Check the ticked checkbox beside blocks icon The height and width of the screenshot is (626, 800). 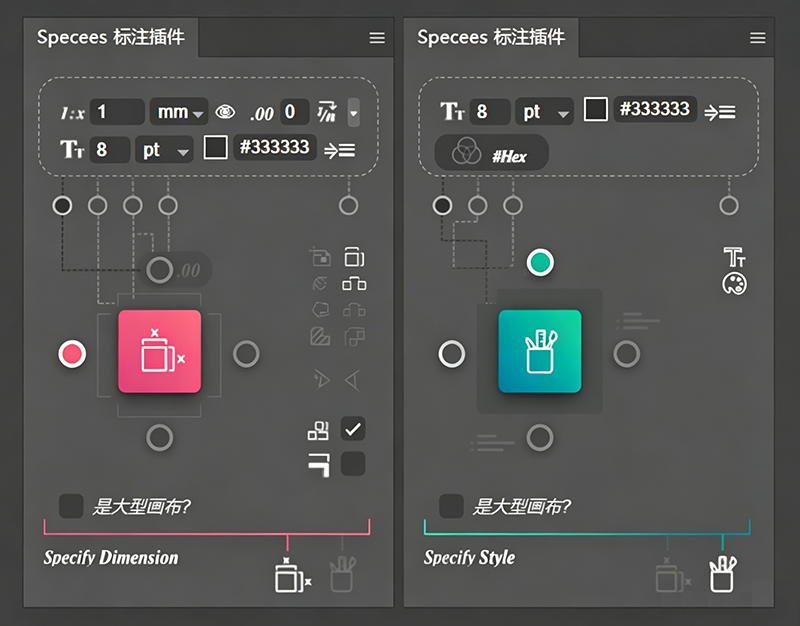[353, 429]
